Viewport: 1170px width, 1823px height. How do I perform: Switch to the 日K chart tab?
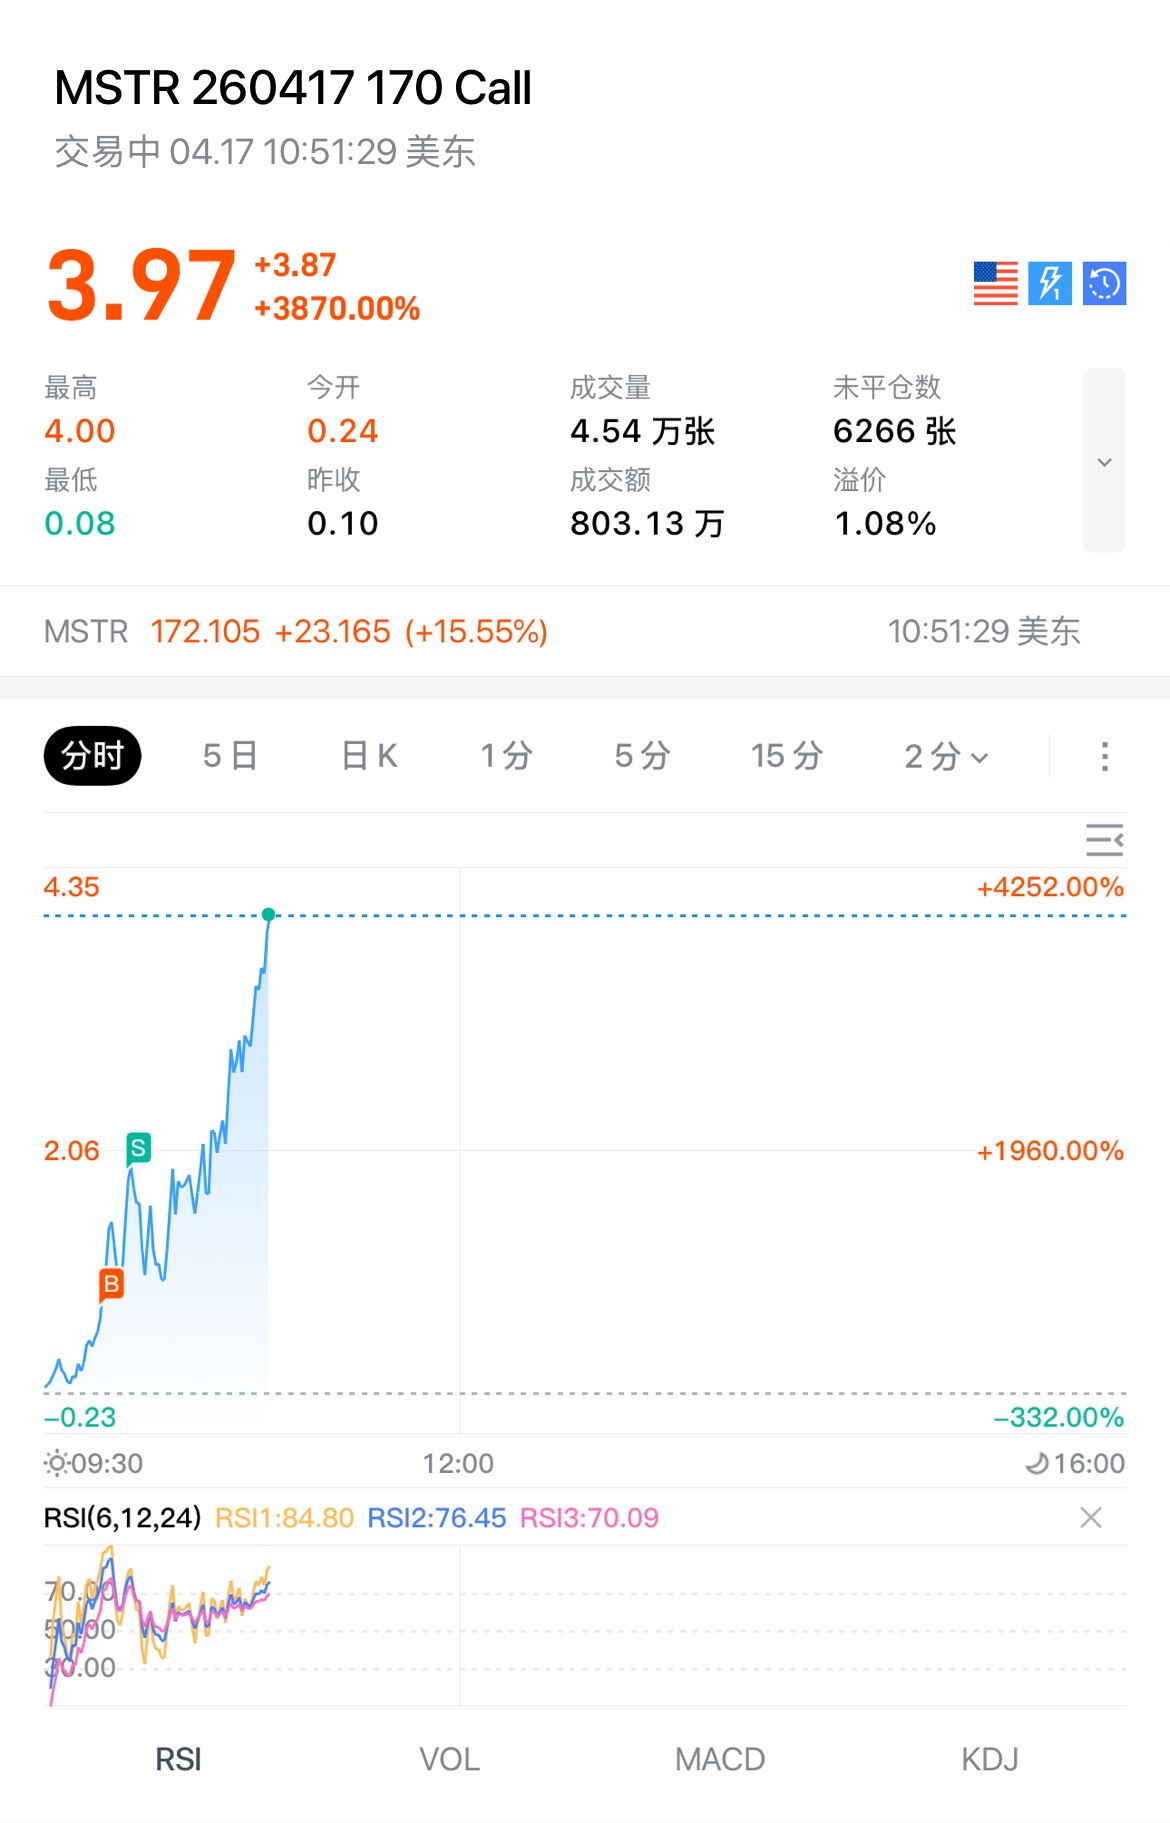[x=369, y=756]
